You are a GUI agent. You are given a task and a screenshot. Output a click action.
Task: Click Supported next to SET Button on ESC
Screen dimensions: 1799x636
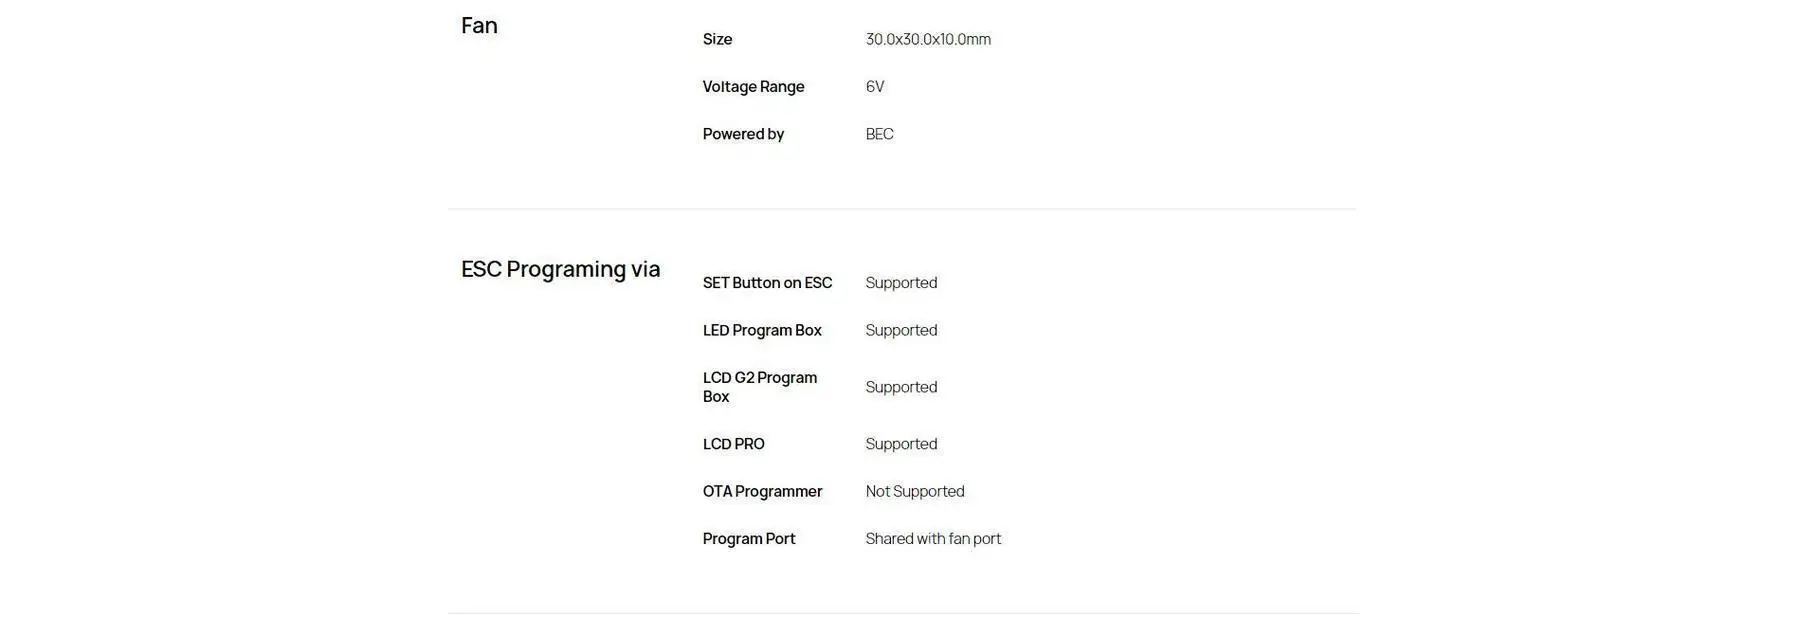pyautogui.click(x=901, y=283)
